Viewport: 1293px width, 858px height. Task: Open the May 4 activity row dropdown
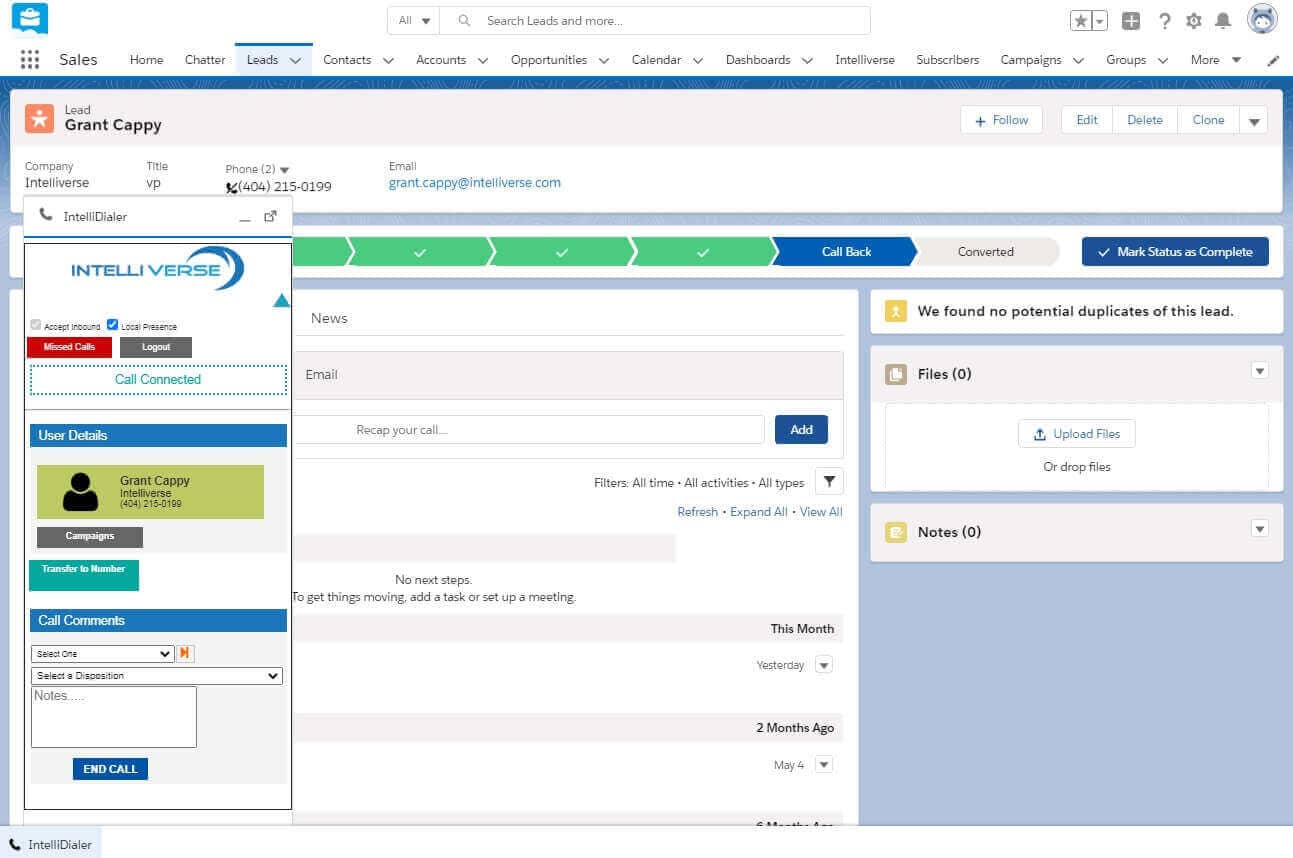click(x=824, y=765)
